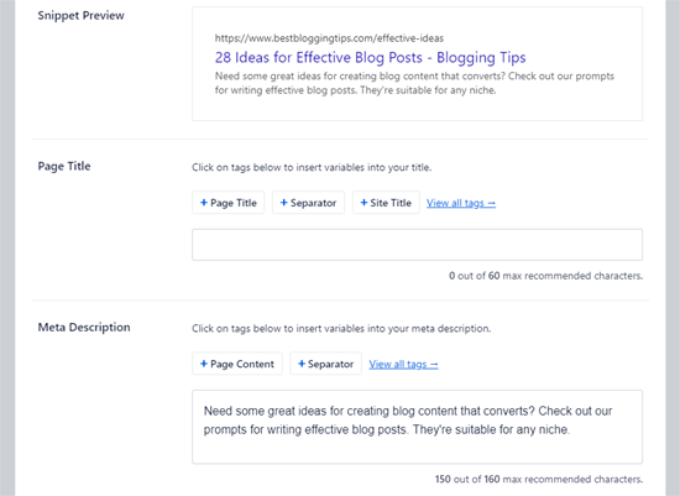Click the Meta Description section heading
The height and width of the screenshot is (496, 680).
coord(84,327)
